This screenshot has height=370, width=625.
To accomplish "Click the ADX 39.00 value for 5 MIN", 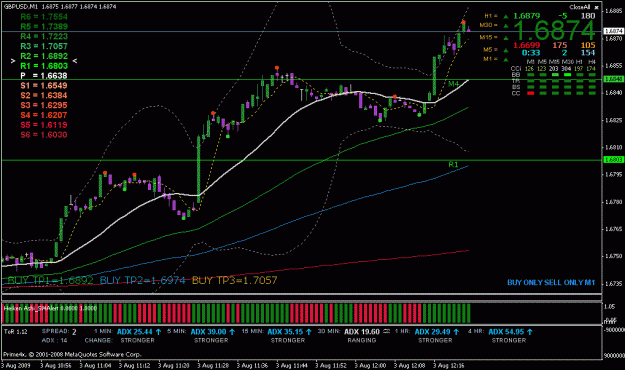I will tap(208, 332).
